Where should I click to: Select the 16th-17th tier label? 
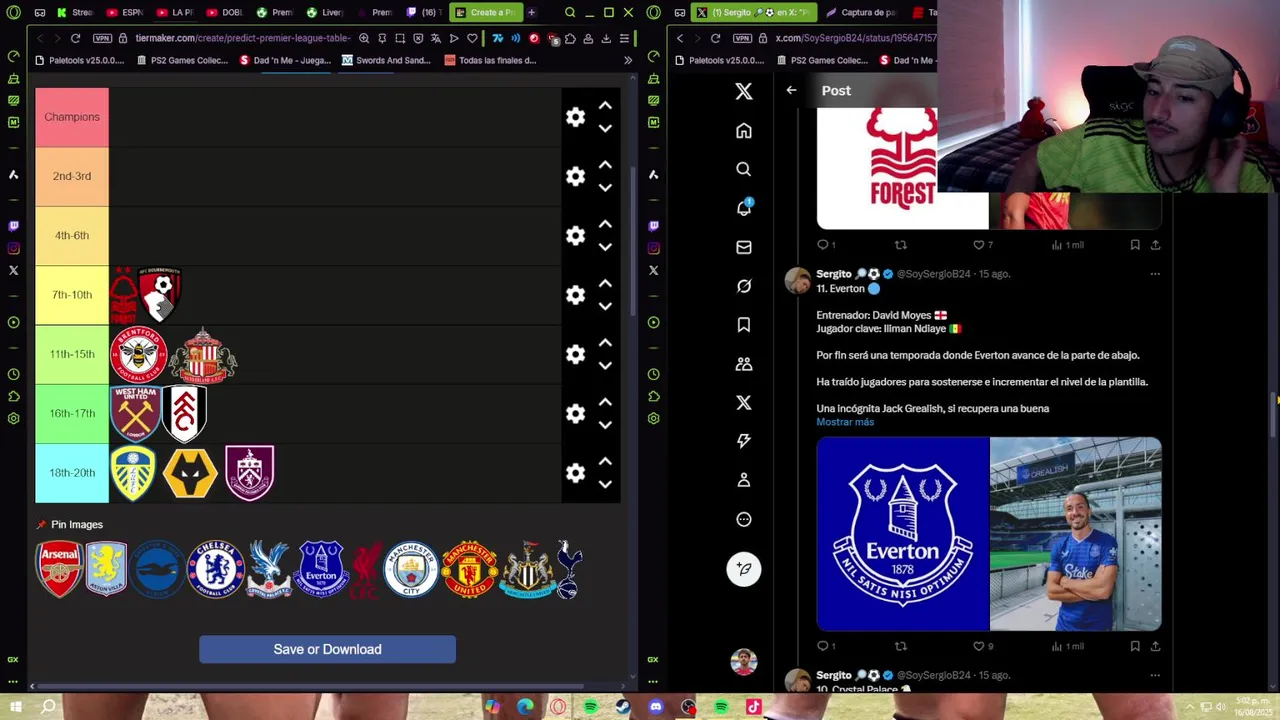[72, 413]
